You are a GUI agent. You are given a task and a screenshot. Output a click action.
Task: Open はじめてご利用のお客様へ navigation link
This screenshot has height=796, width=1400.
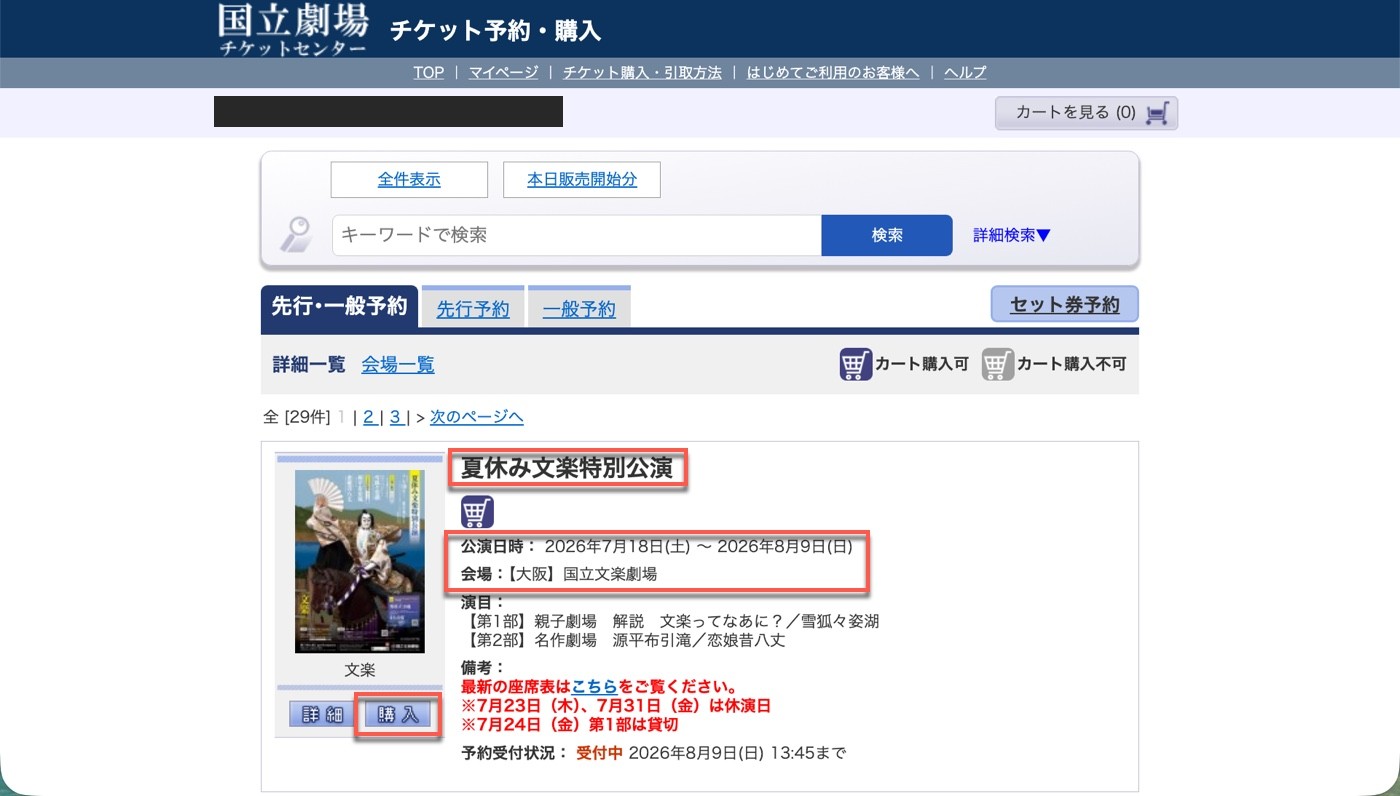(833, 72)
